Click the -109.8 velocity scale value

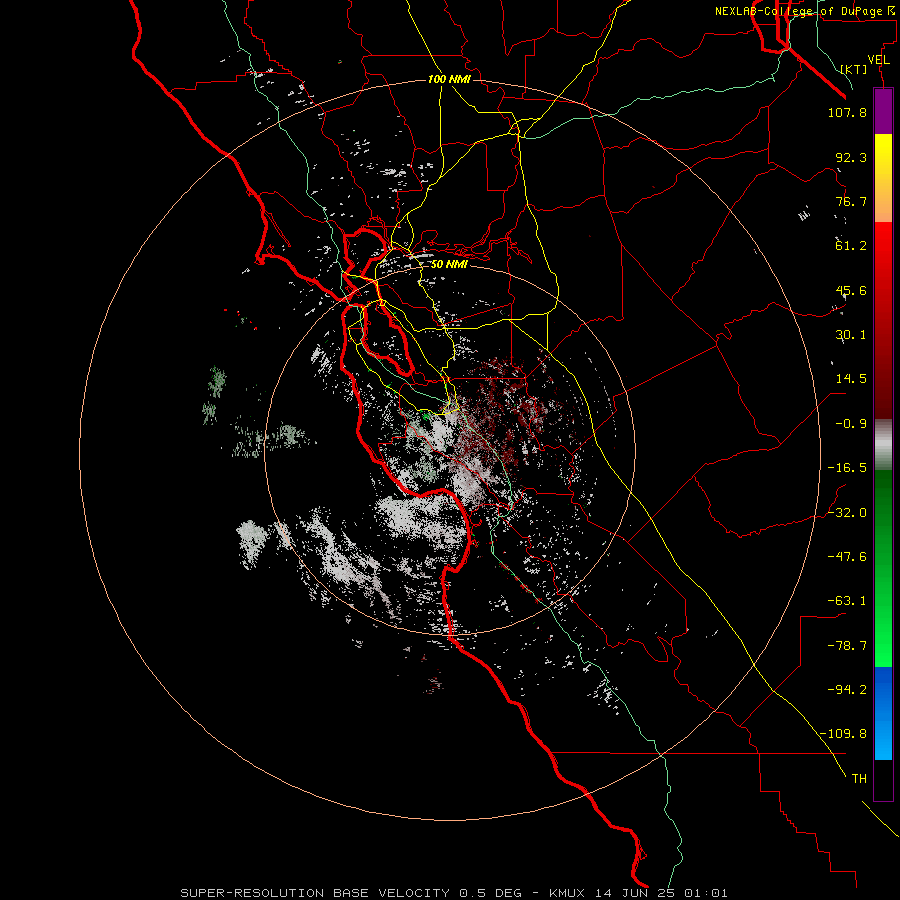point(844,734)
